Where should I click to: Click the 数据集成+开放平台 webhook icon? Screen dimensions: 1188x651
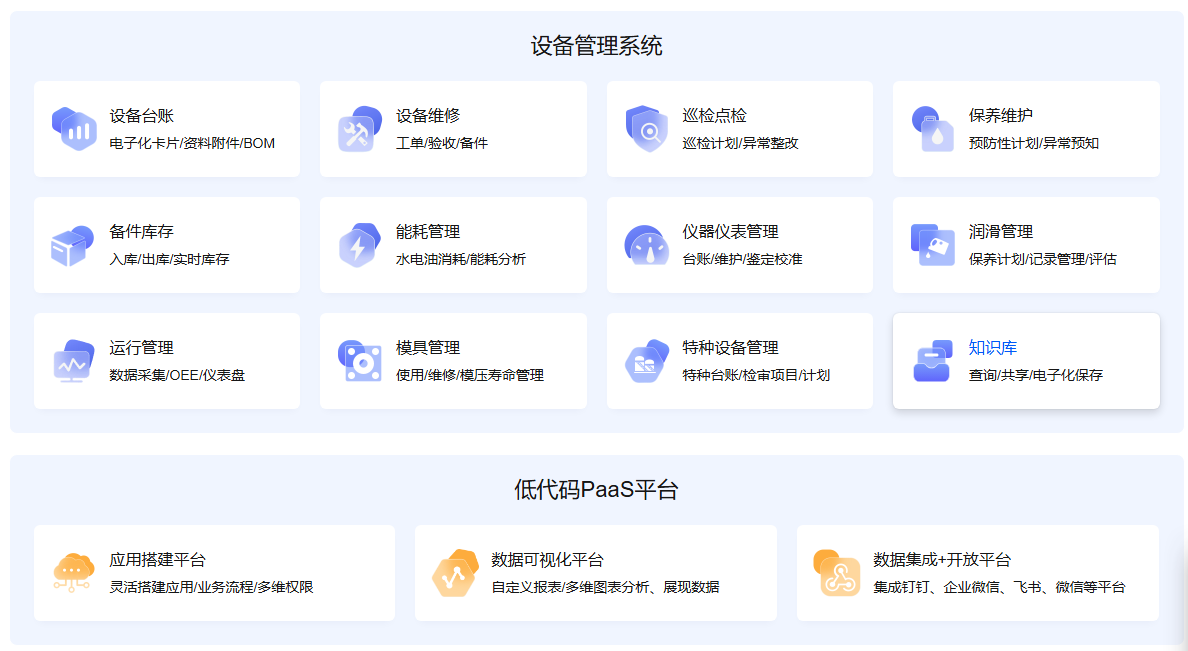pos(838,573)
